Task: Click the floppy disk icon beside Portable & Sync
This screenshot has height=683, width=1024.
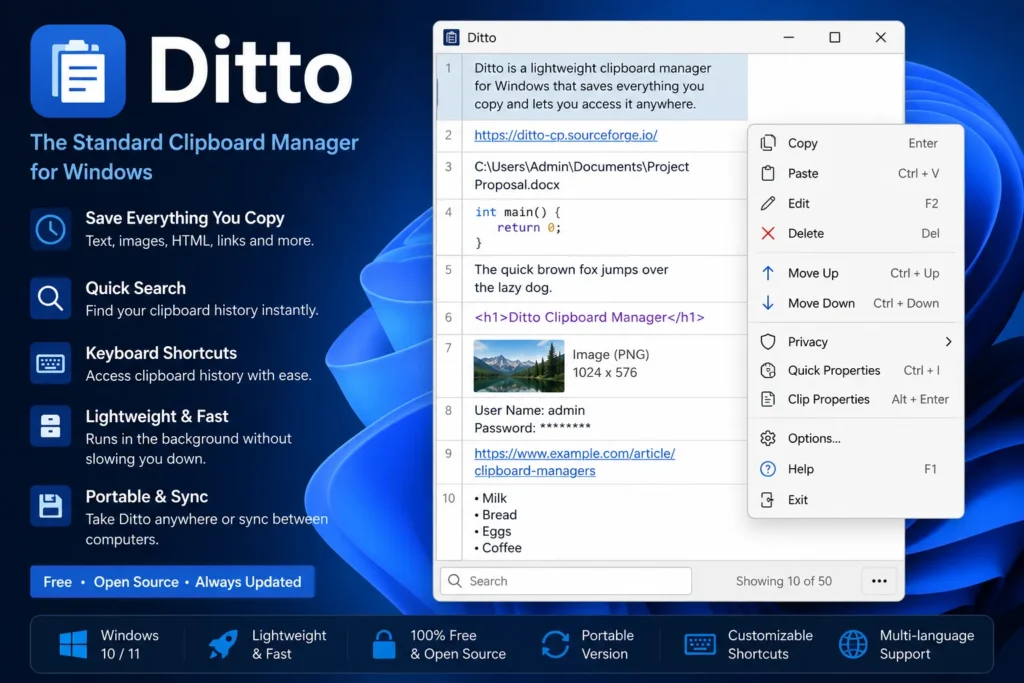Action: tap(50, 506)
